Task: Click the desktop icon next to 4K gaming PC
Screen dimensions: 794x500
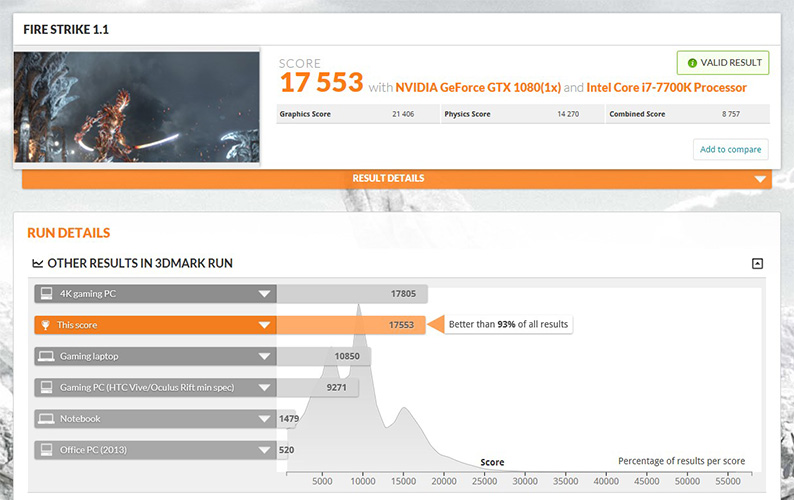Action: pos(47,294)
